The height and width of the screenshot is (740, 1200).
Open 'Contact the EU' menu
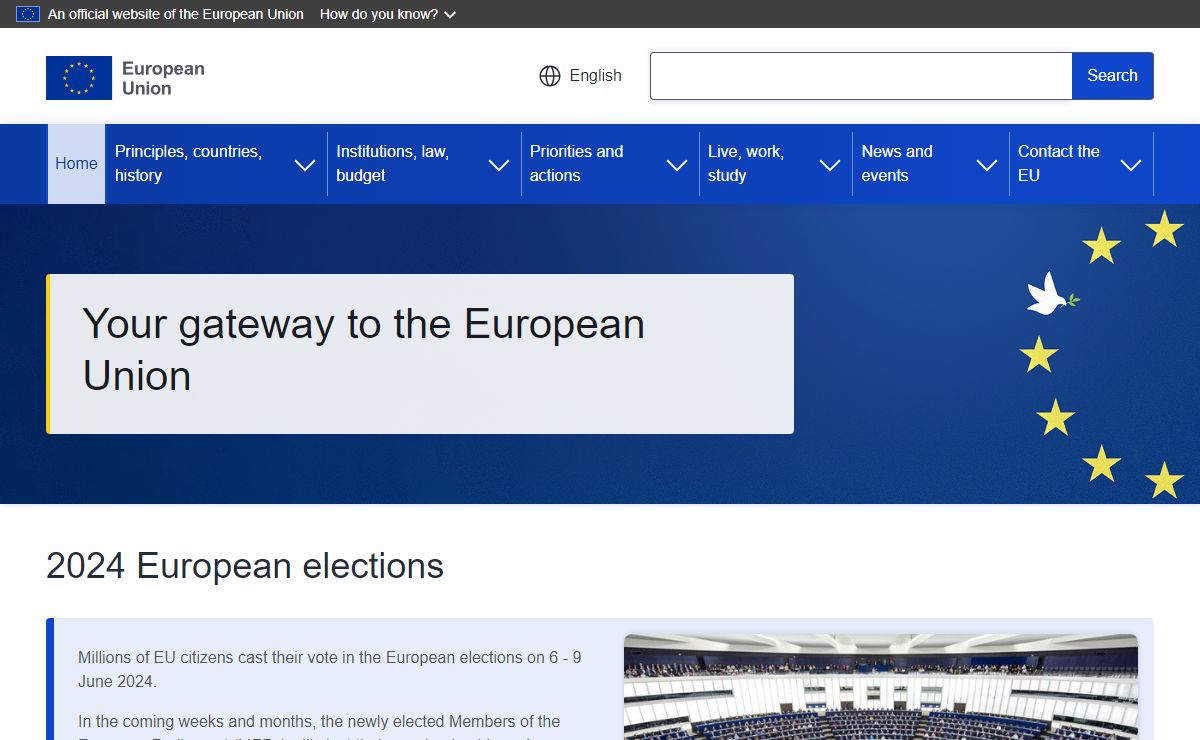point(1060,164)
